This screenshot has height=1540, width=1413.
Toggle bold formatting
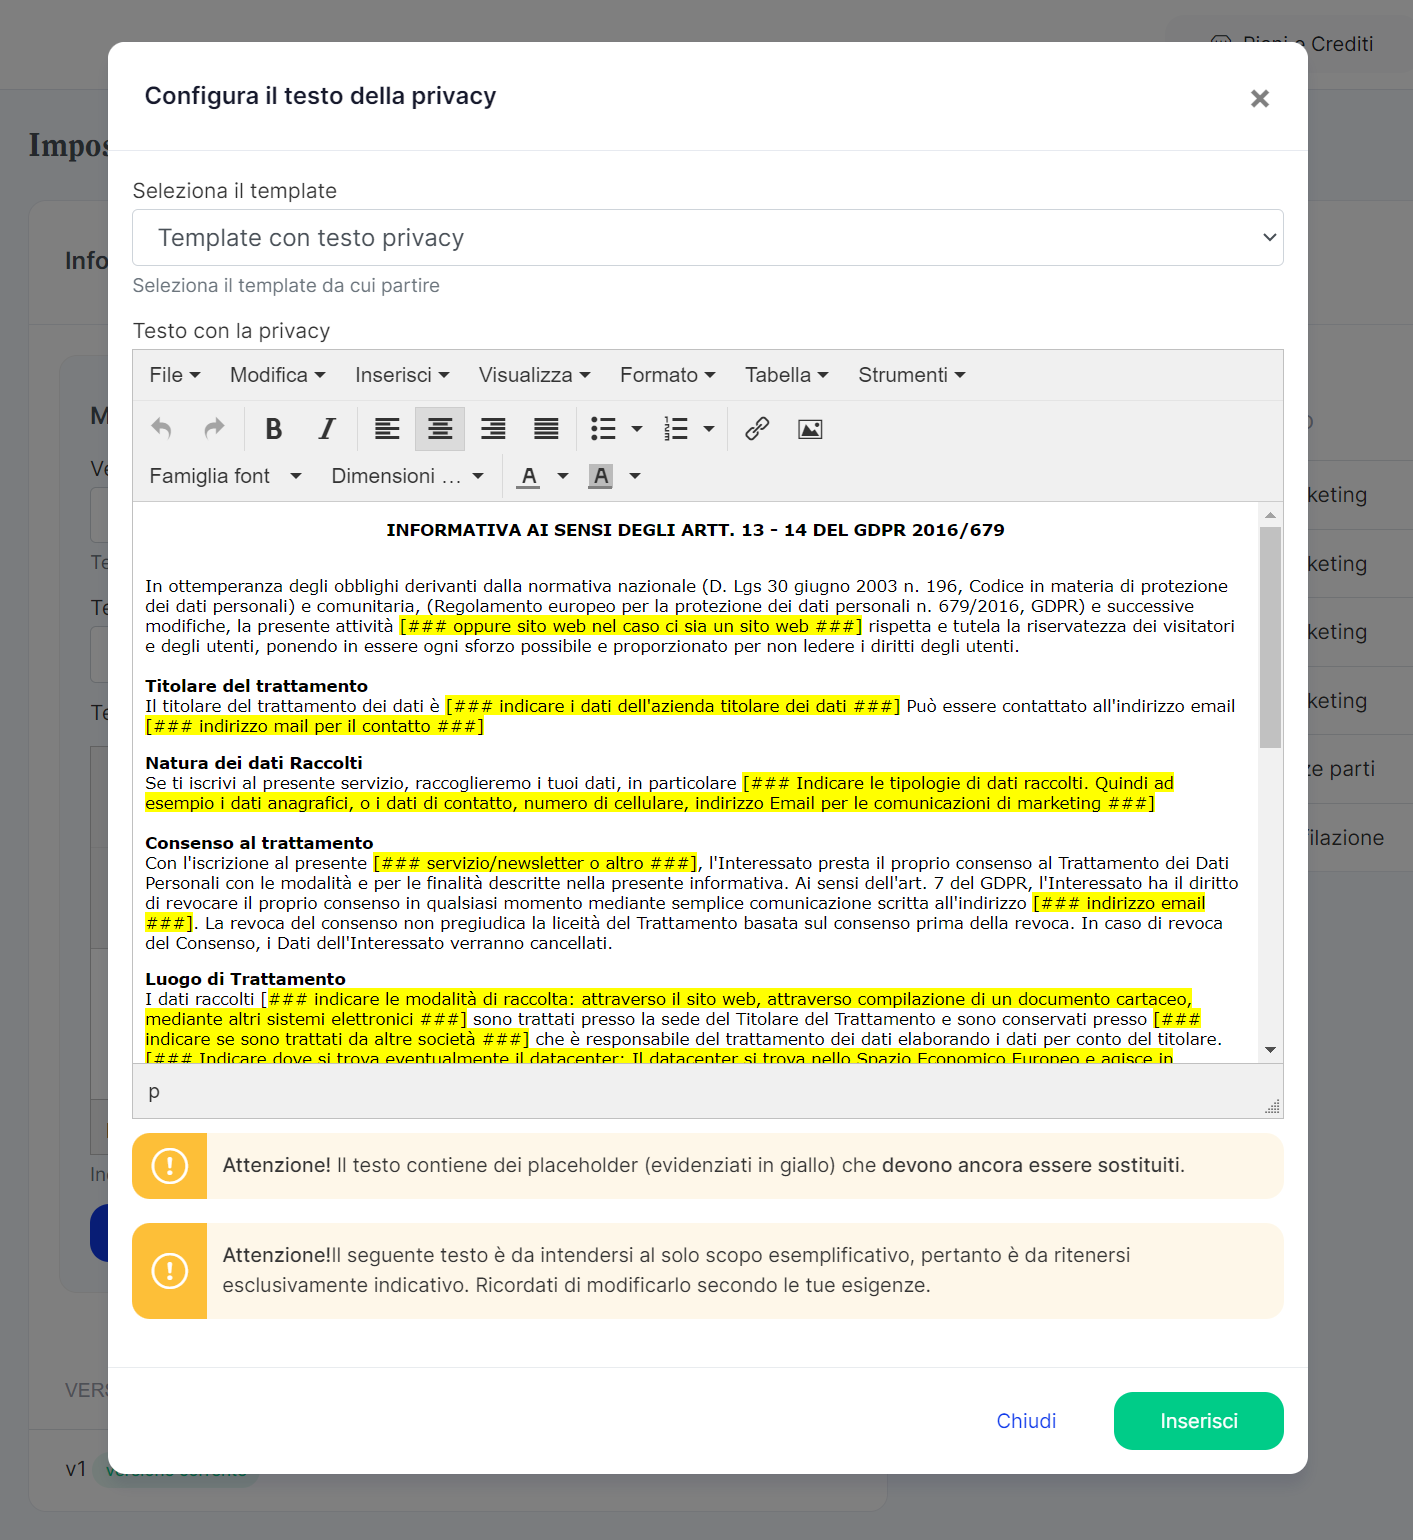(x=273, y=428)
